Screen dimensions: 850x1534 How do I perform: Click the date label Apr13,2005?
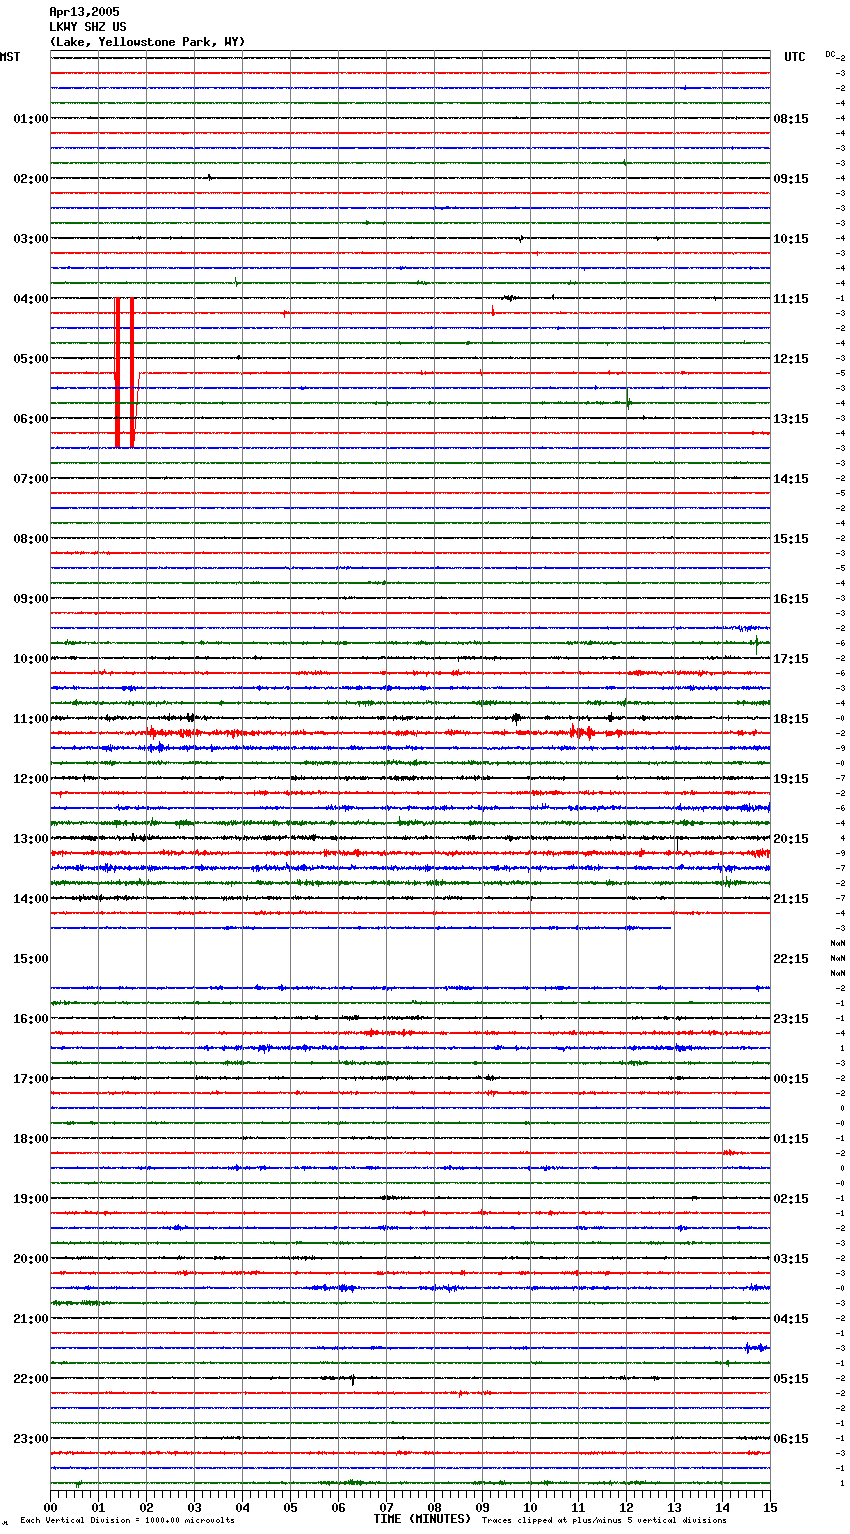point(84,12)
